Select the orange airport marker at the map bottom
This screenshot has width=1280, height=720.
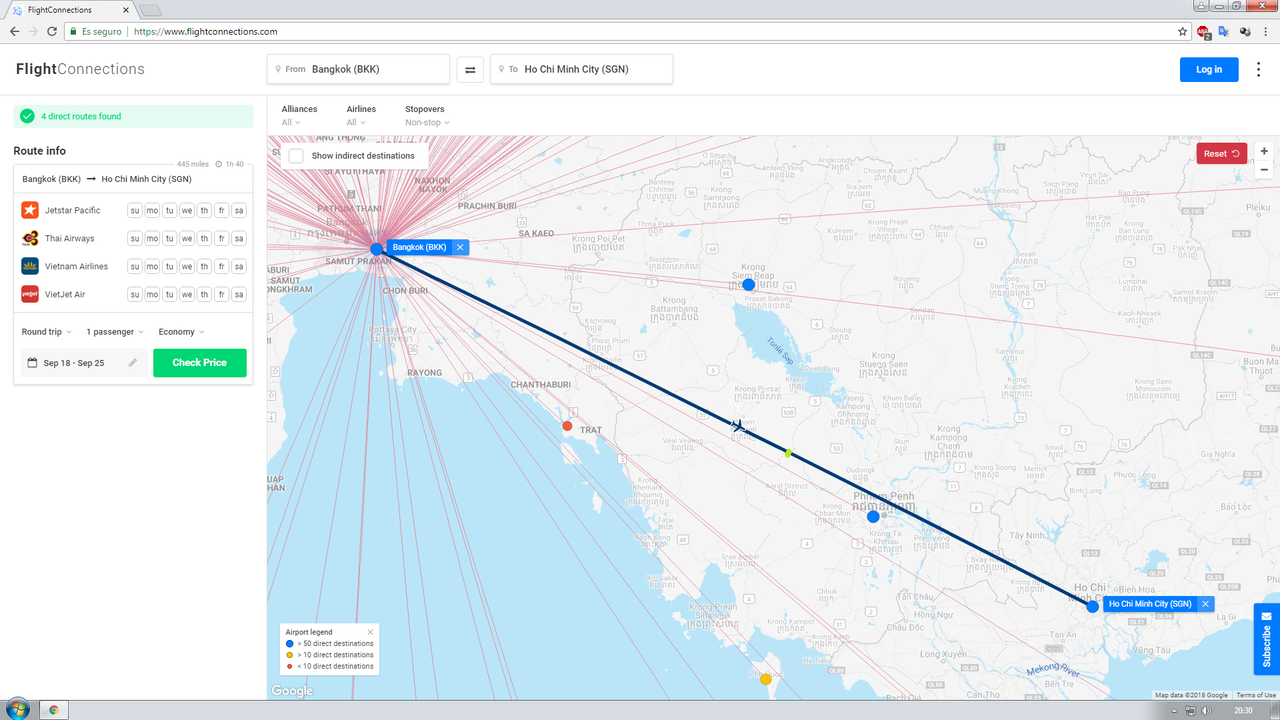(x=766, y=679)
